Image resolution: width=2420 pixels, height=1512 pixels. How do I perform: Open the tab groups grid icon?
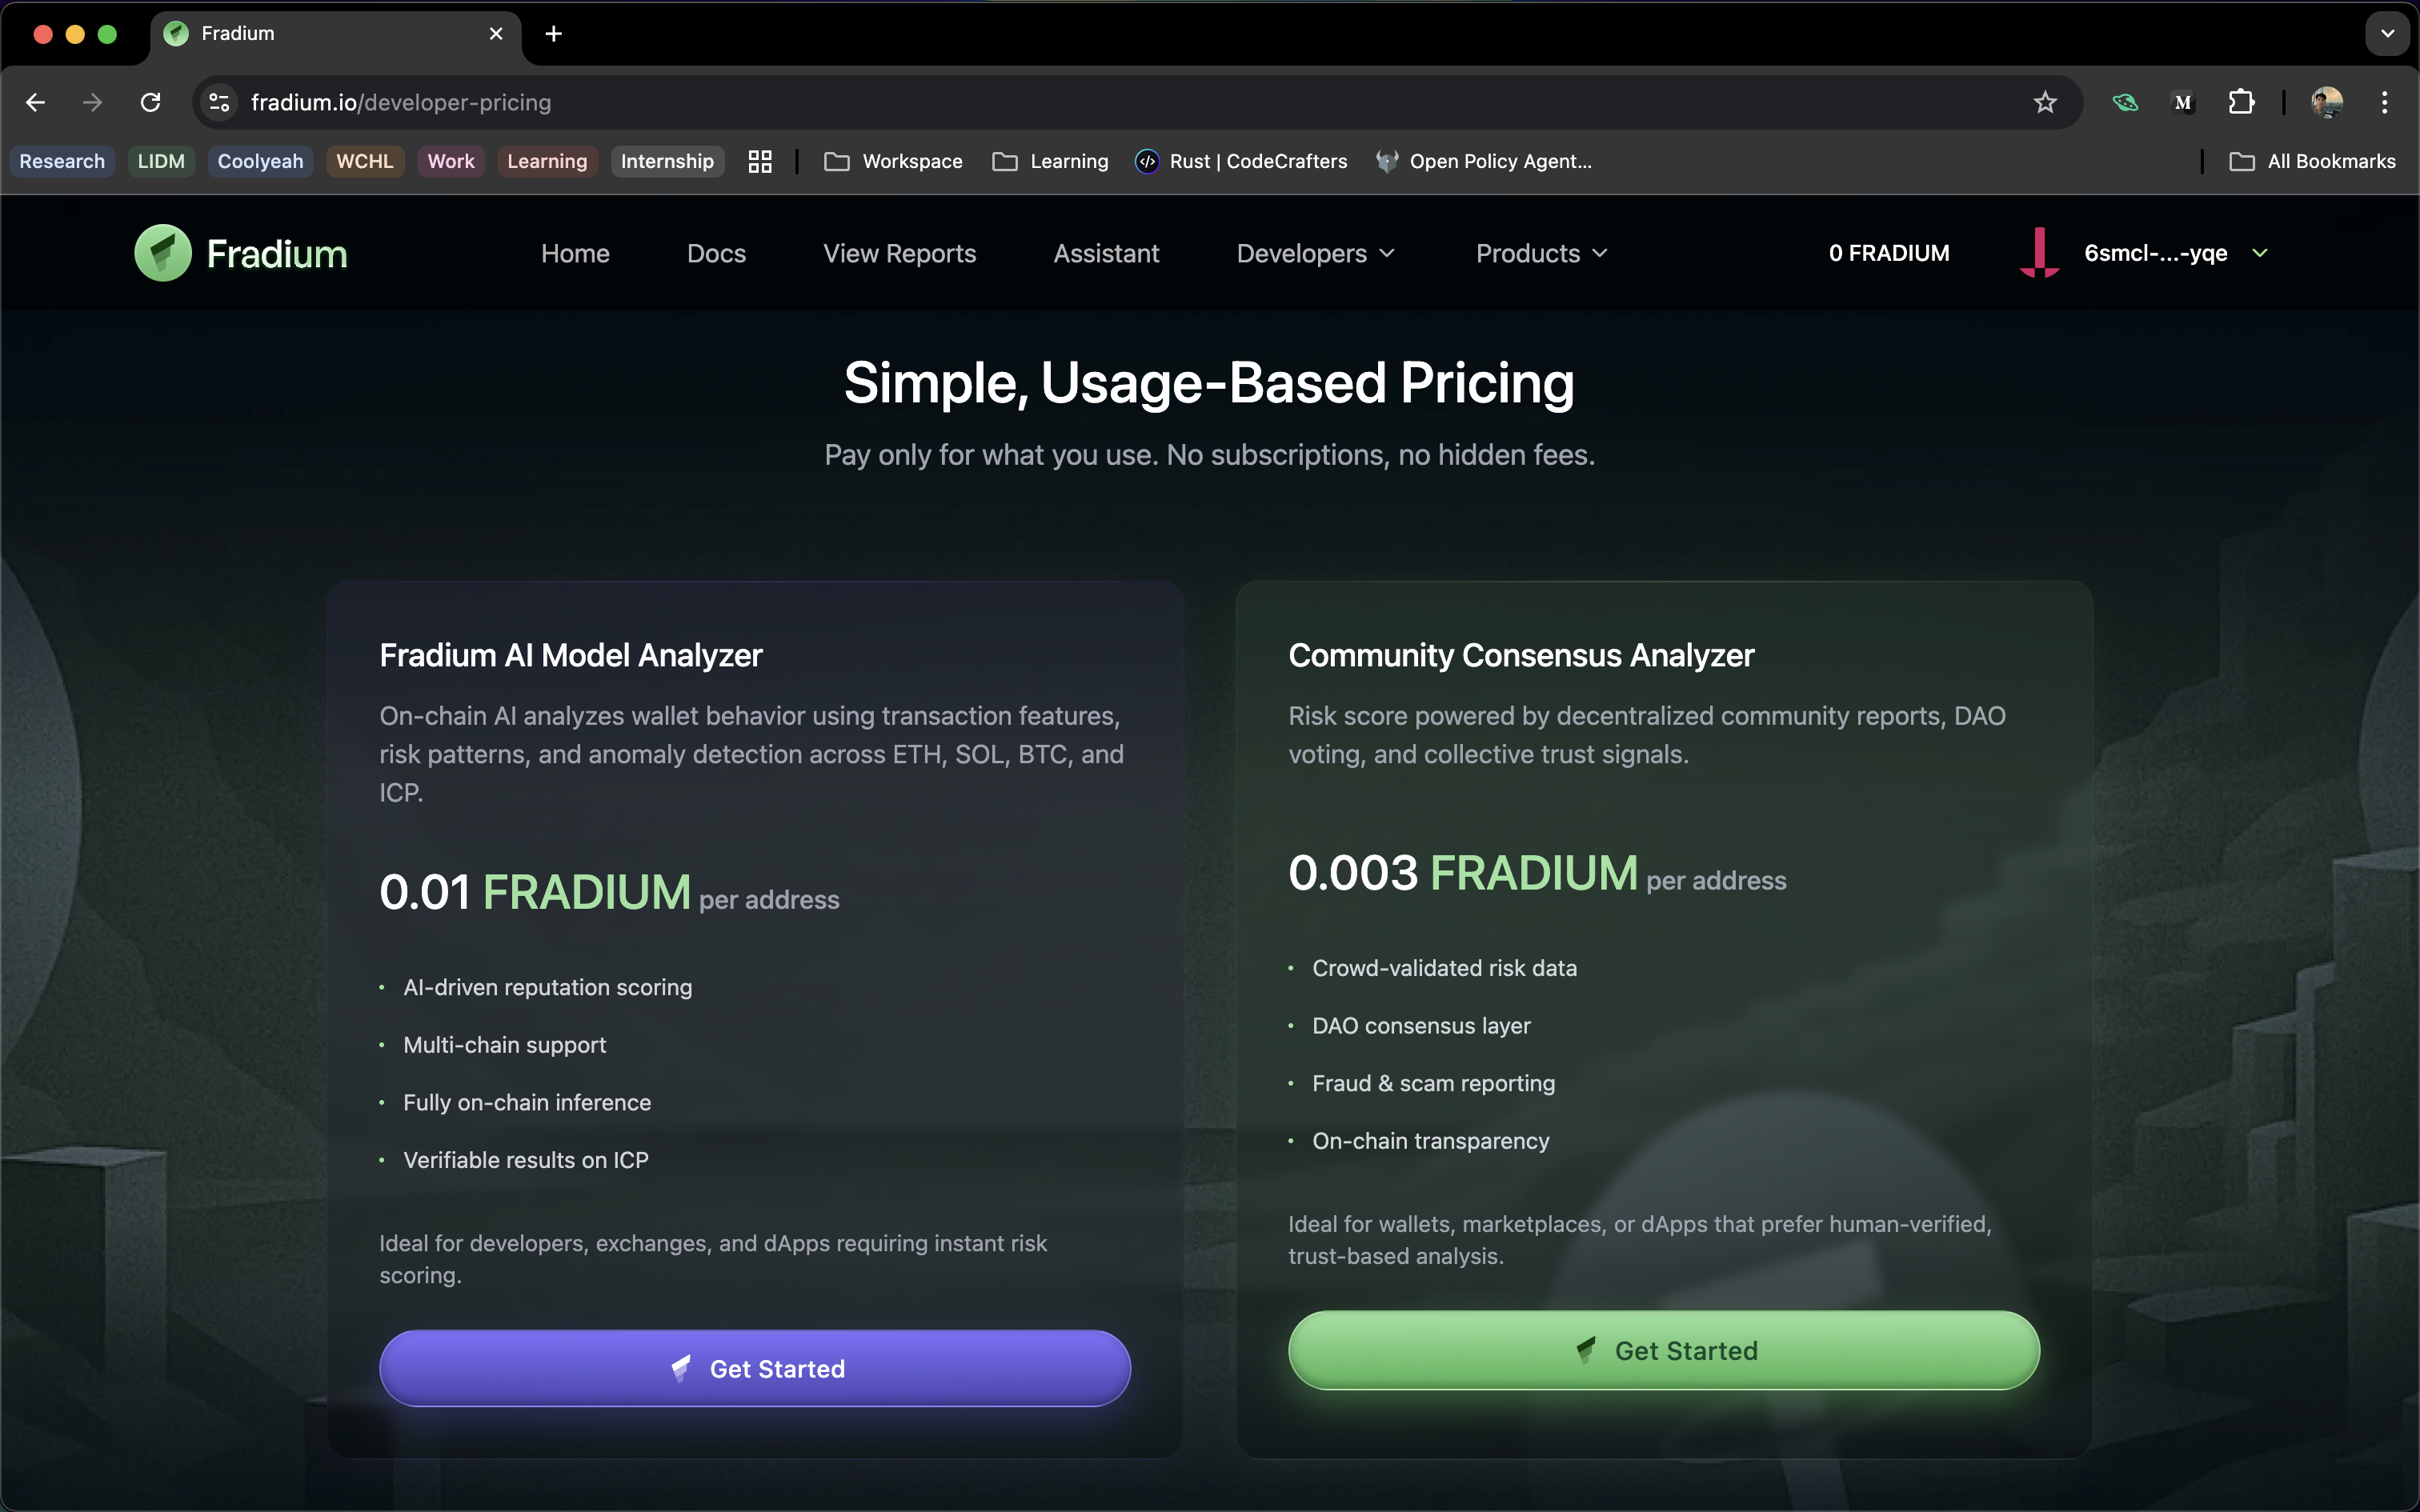point(760,162)
